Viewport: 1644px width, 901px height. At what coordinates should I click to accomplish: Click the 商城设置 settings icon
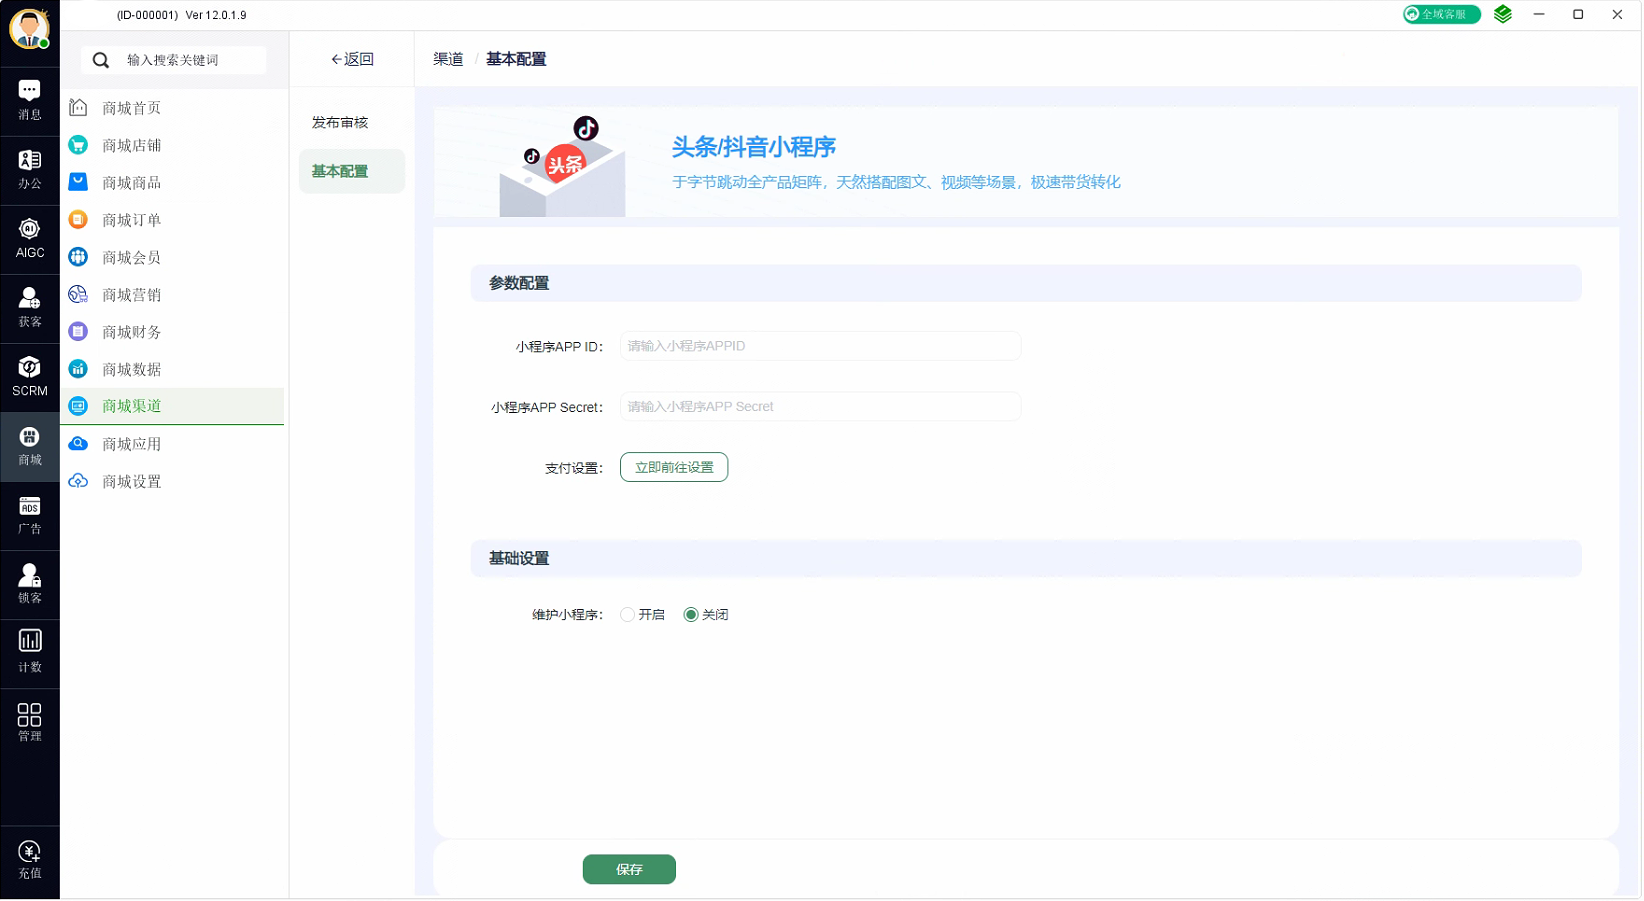click(78, 481)
